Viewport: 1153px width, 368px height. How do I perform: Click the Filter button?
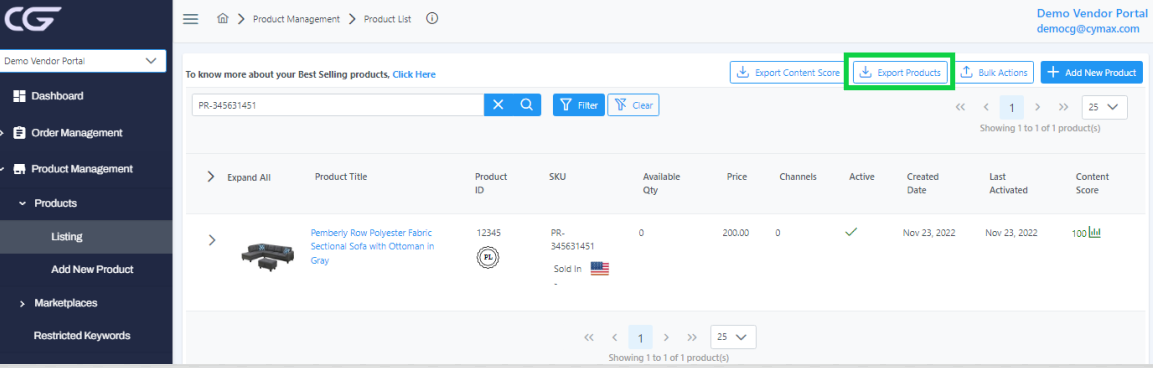click(579, 105)
